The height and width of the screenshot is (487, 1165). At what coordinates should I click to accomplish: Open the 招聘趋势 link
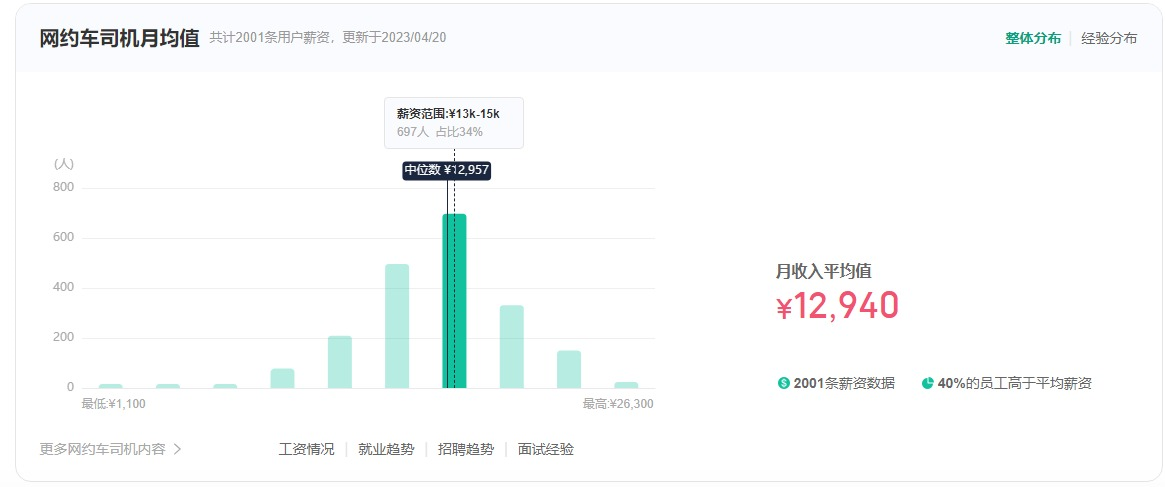coord(466,449)
